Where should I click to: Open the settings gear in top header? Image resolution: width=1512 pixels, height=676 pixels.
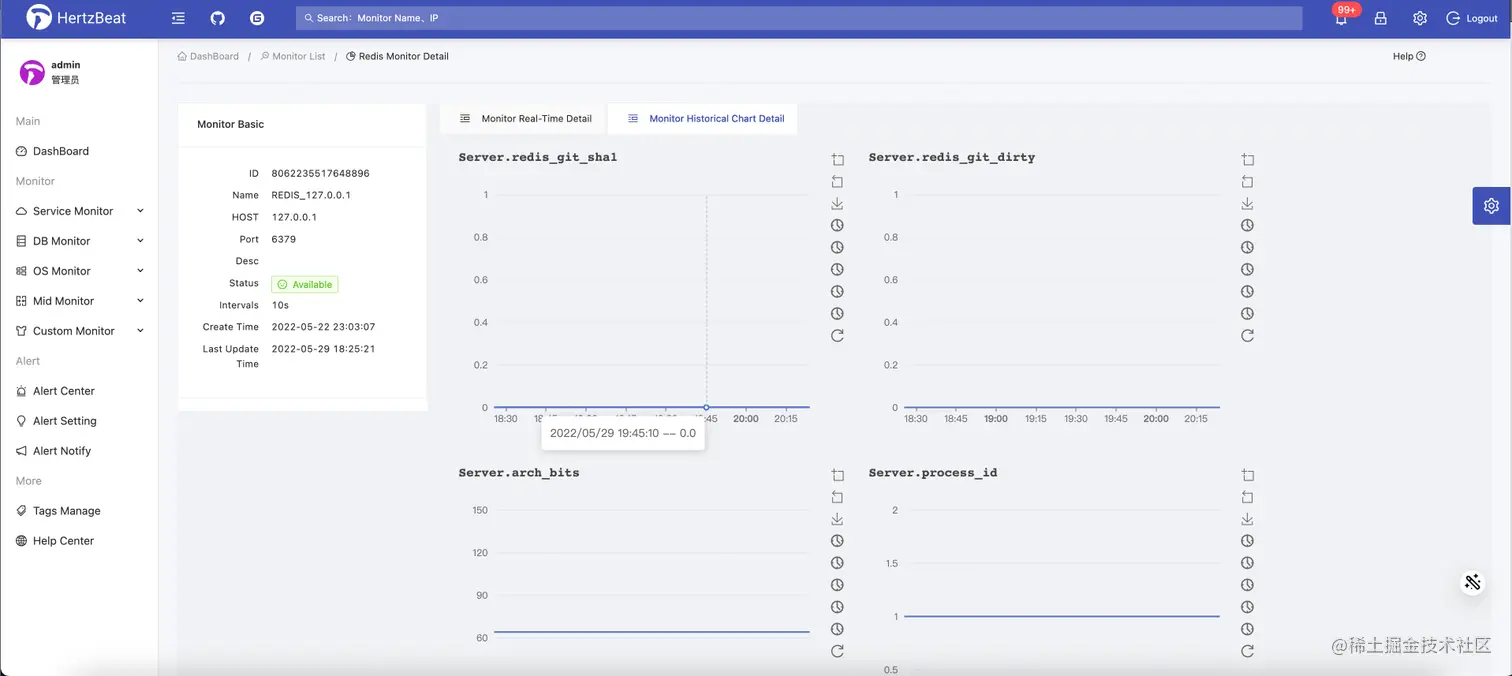coord(1420,18)
